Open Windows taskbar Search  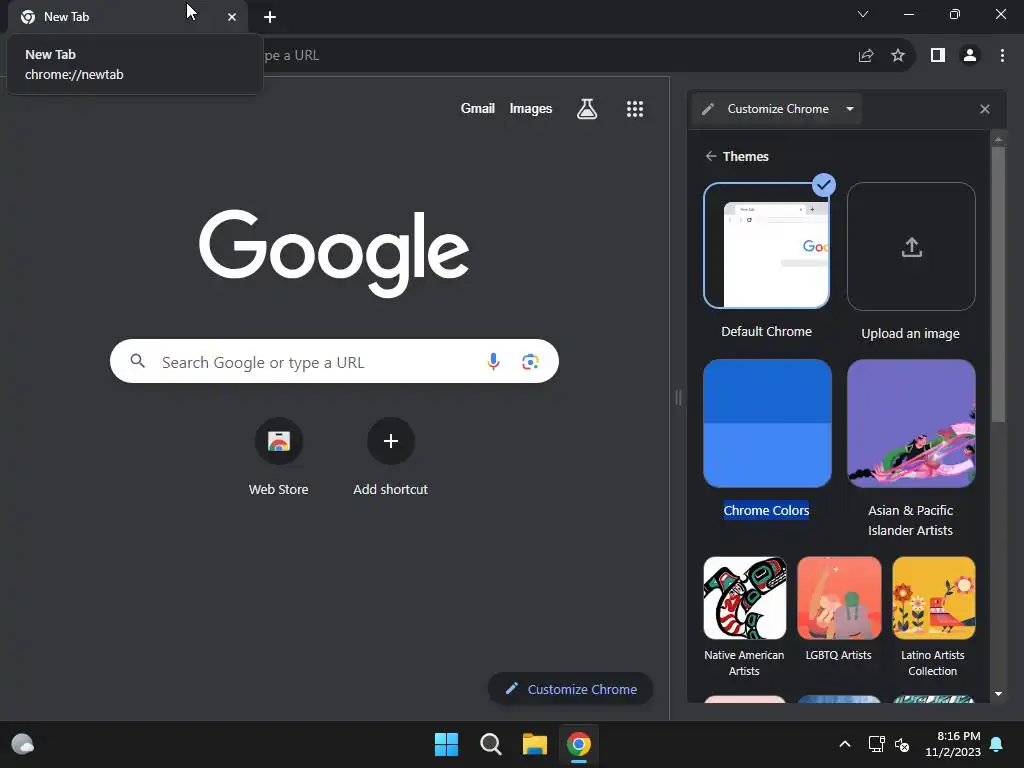point(490,744)
